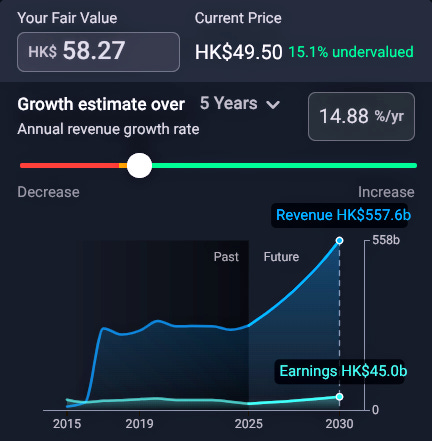Click the Your Fair Value label
The width and height of the screenshot is (432, 441).
[67, 18]
